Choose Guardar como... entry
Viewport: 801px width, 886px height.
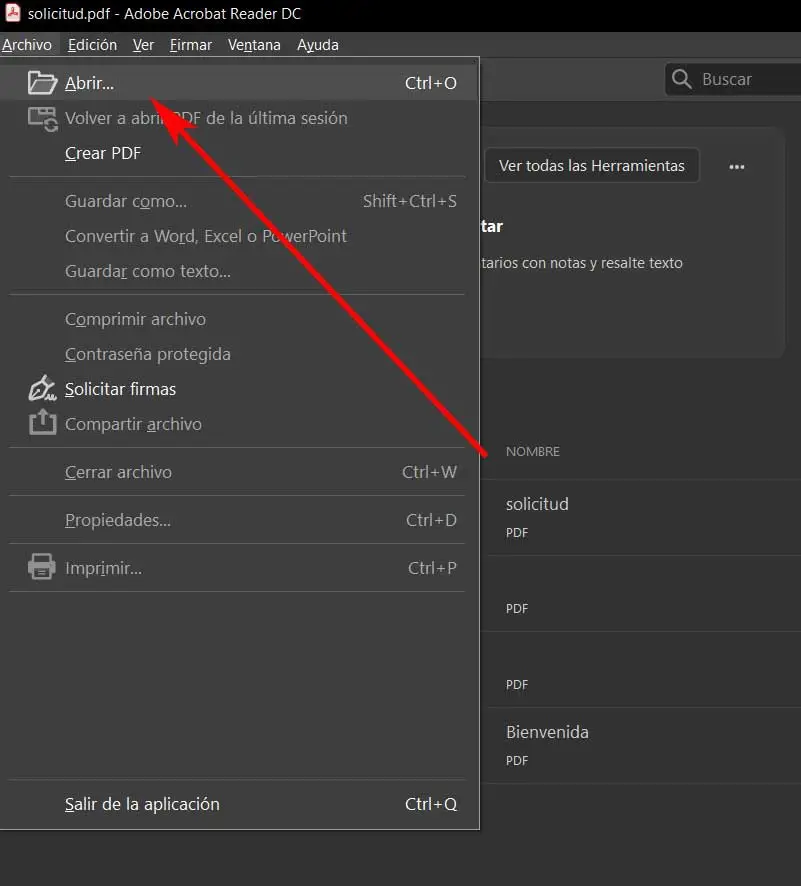[240, 201]
